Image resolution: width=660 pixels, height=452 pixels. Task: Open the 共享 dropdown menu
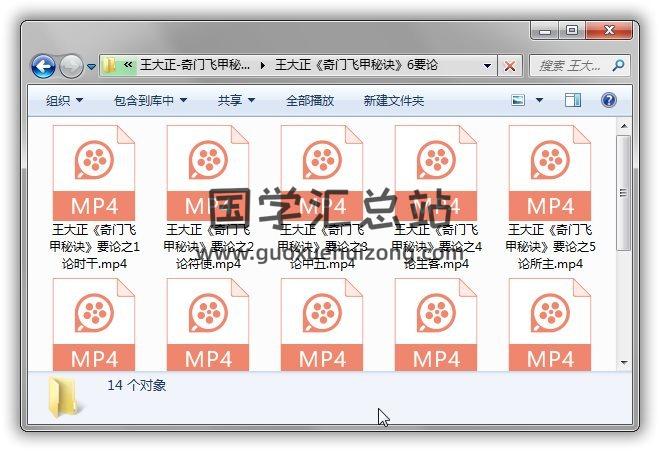(236, 101)
